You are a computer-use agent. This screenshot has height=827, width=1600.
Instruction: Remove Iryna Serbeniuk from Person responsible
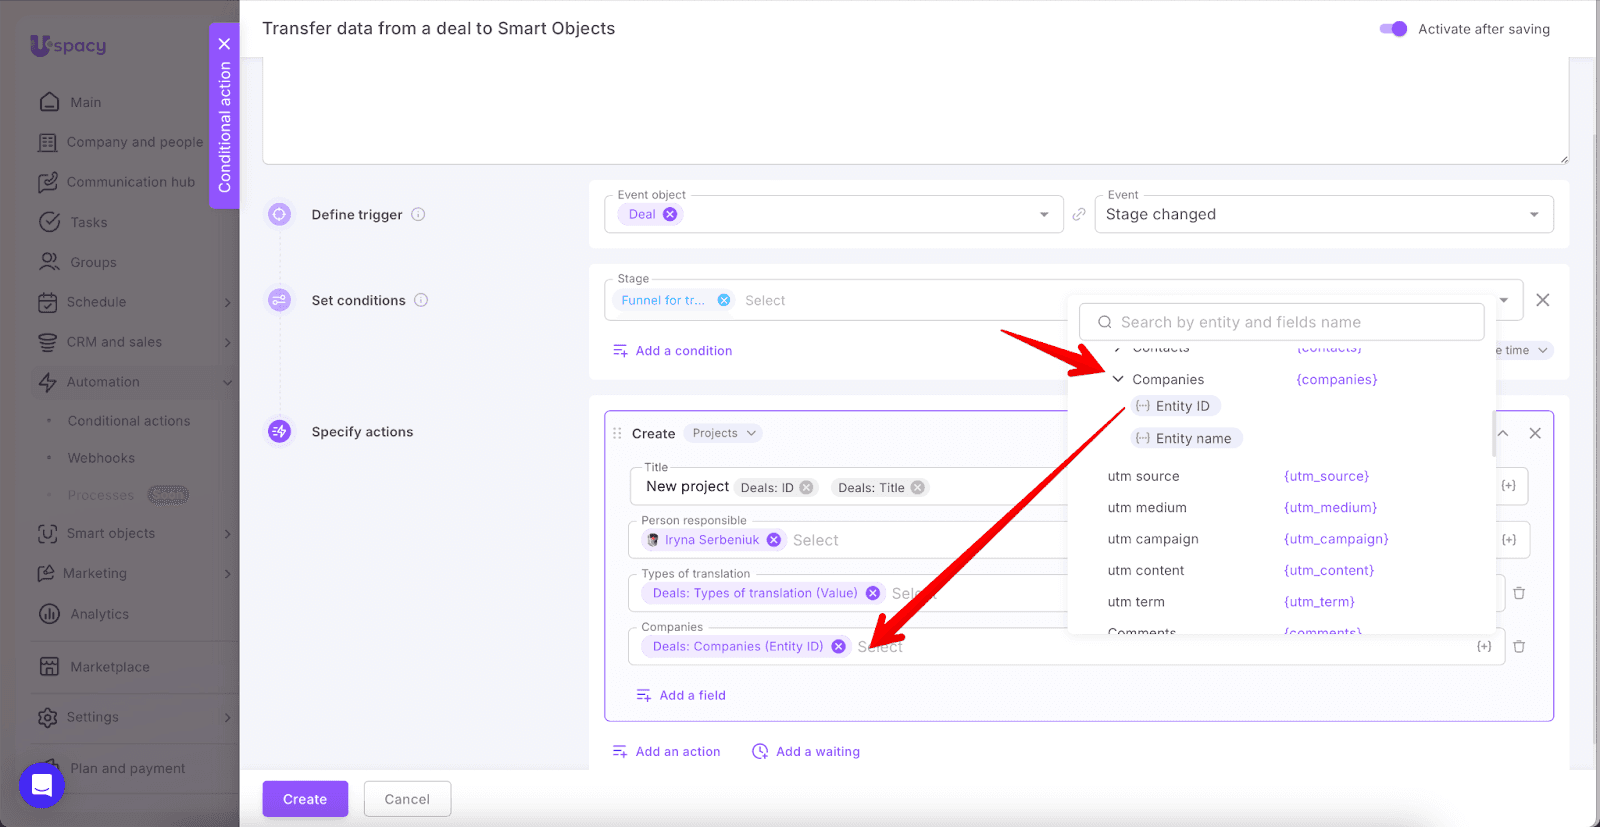773,540
